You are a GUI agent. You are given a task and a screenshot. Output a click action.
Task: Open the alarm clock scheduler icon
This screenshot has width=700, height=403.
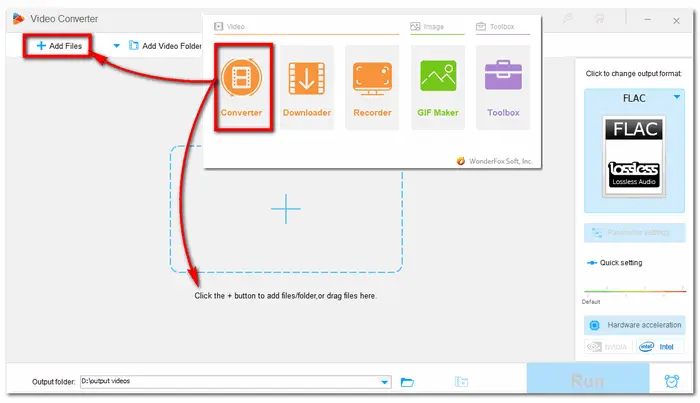[671, 381]
